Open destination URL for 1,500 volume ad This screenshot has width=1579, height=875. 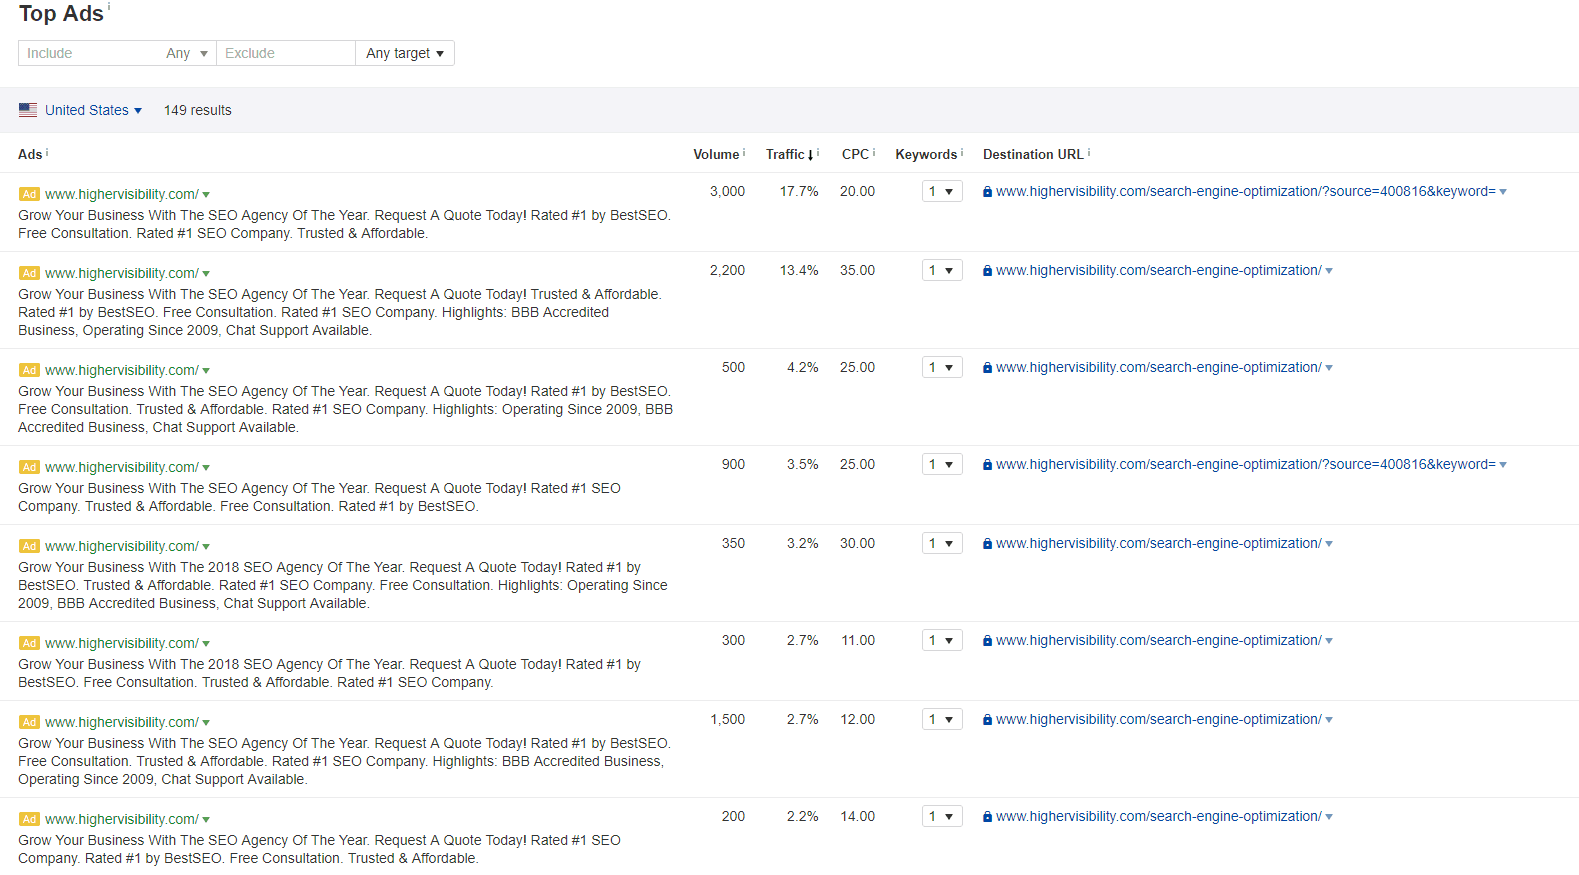point(1159,719)
